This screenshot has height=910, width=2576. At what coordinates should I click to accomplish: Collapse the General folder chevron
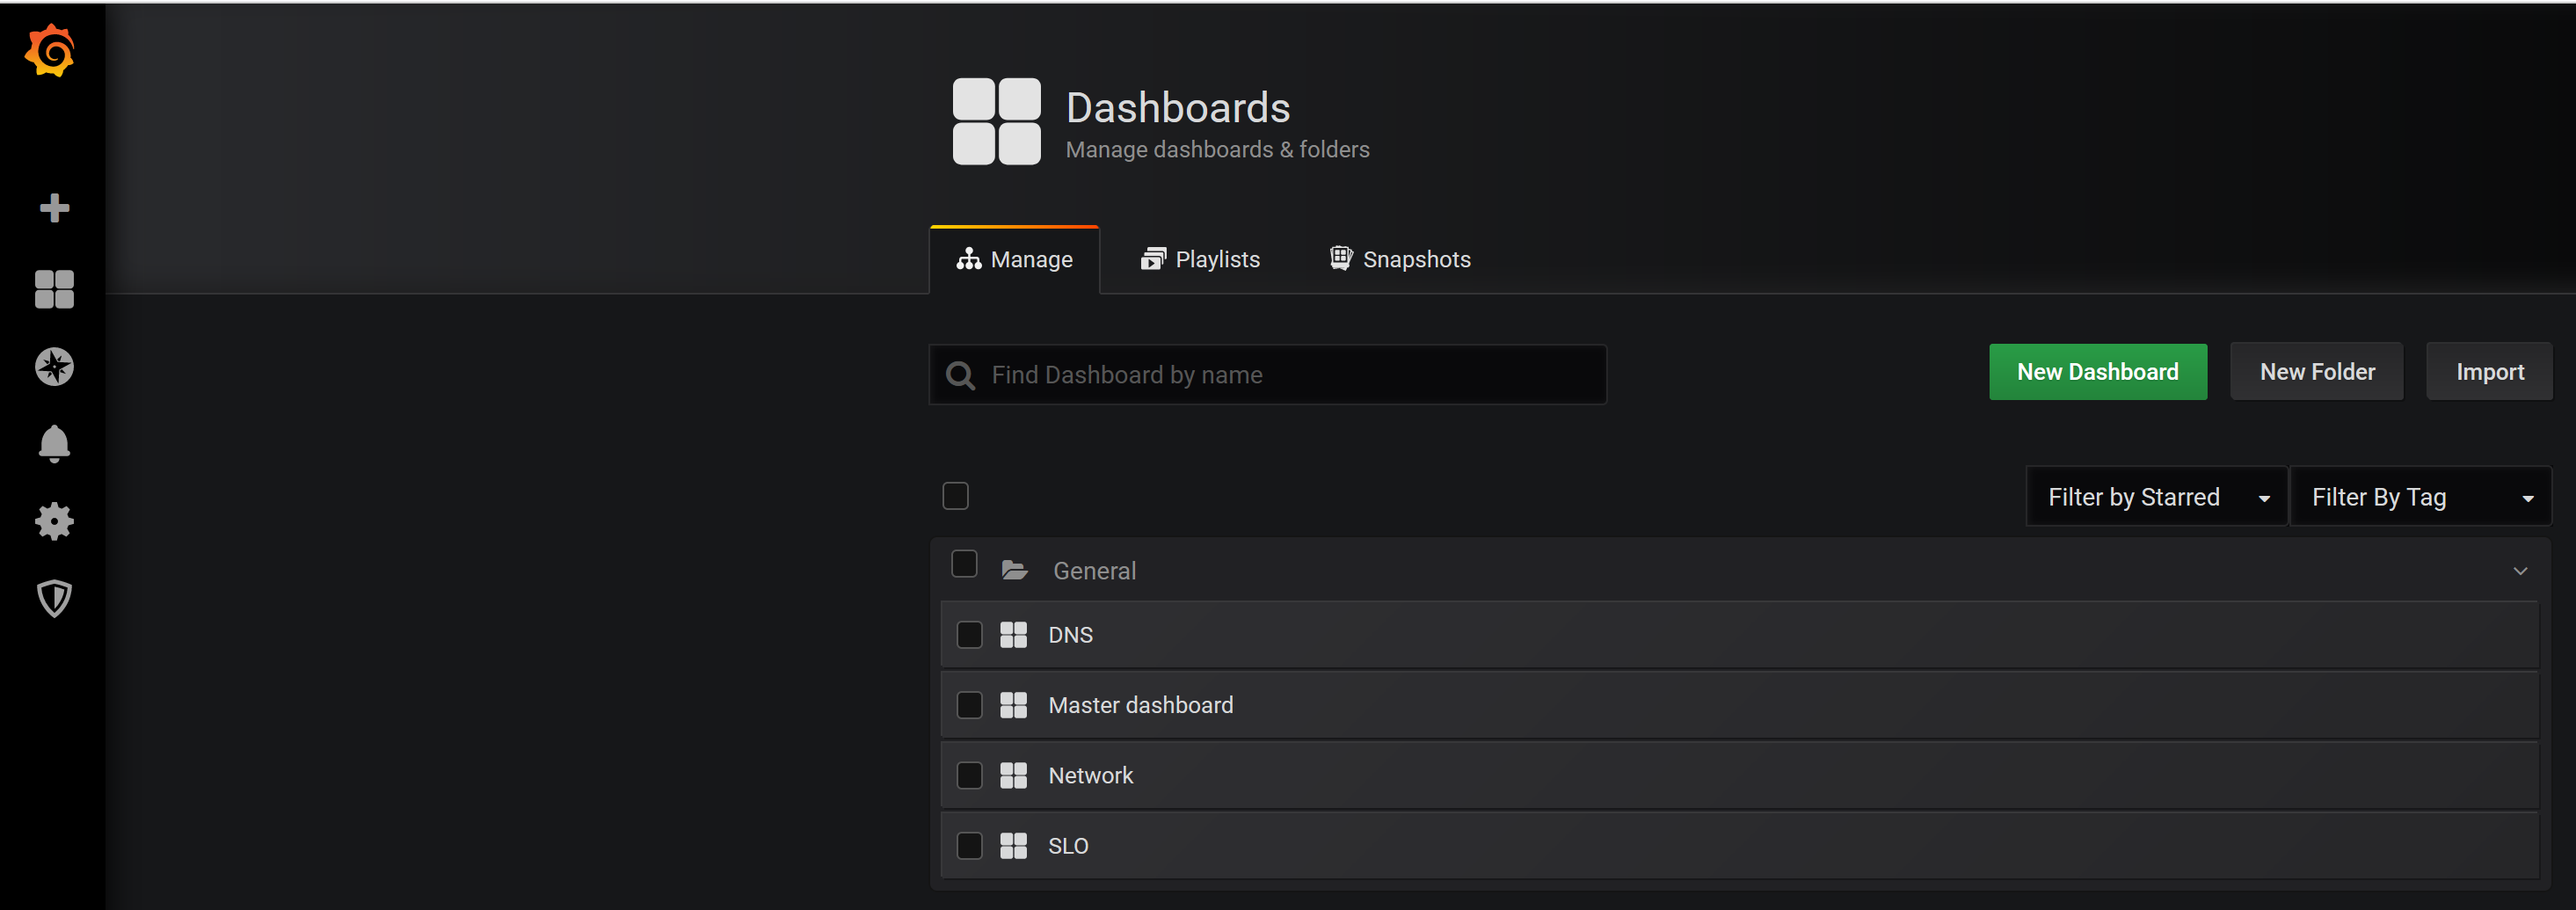pyautogui.click(x=2519, y=571)
